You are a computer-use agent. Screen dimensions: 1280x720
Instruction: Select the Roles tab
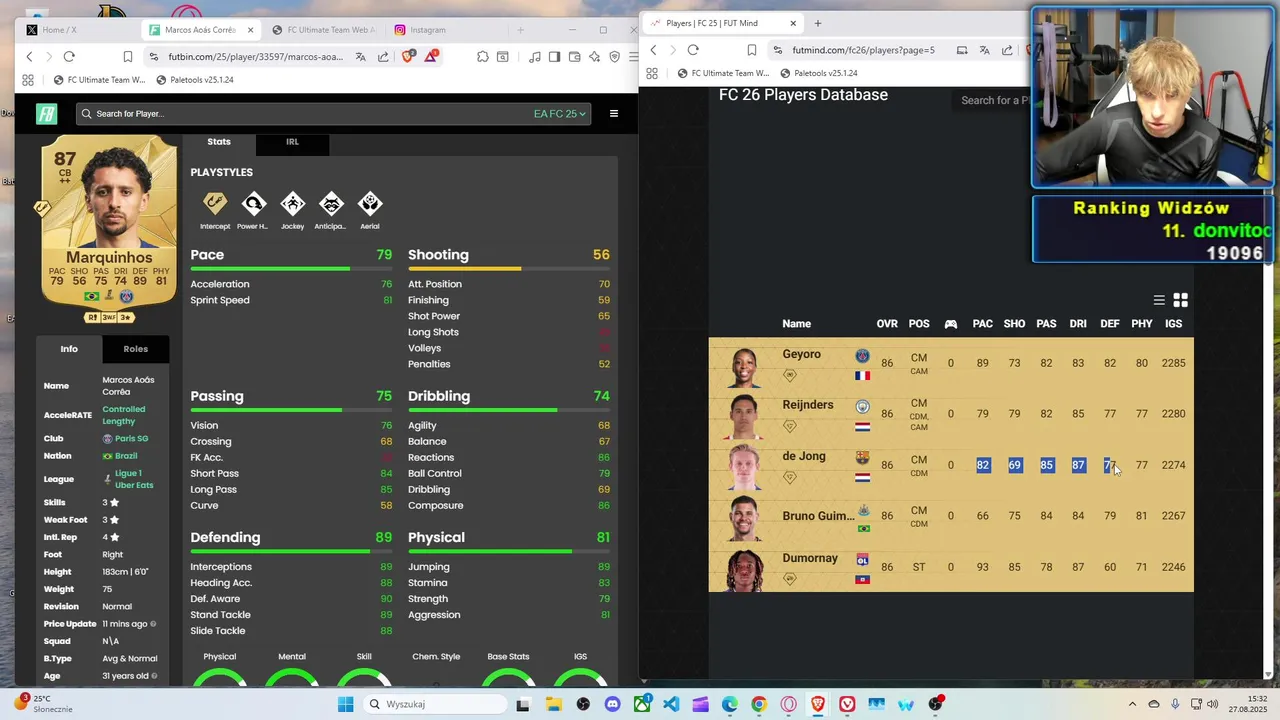[x=136, y=349]
